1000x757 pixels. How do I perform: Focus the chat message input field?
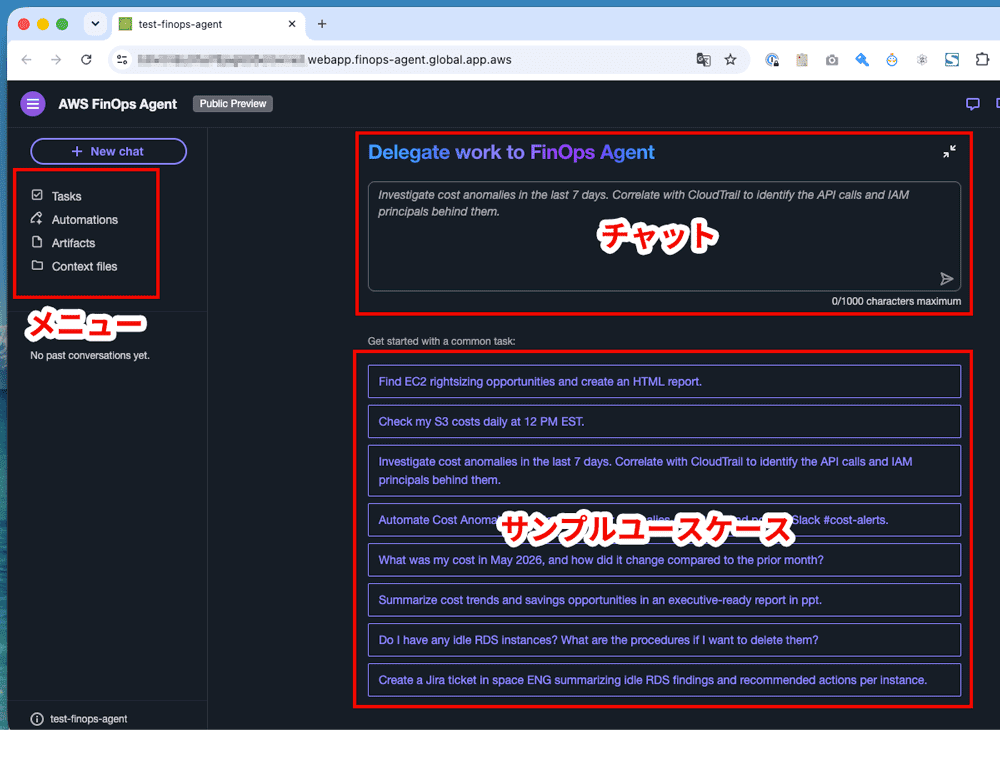point(664,236)
